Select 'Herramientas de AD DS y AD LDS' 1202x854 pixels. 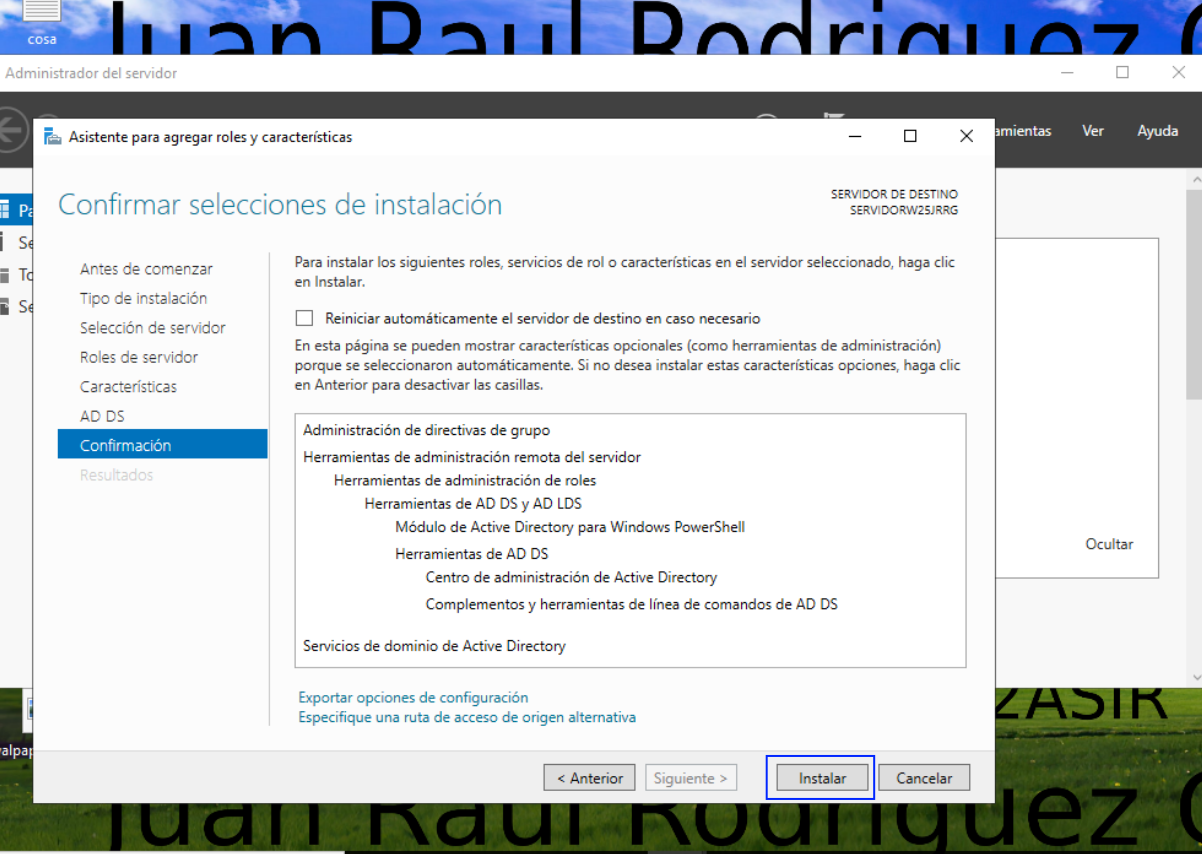(x=473, y=504)
